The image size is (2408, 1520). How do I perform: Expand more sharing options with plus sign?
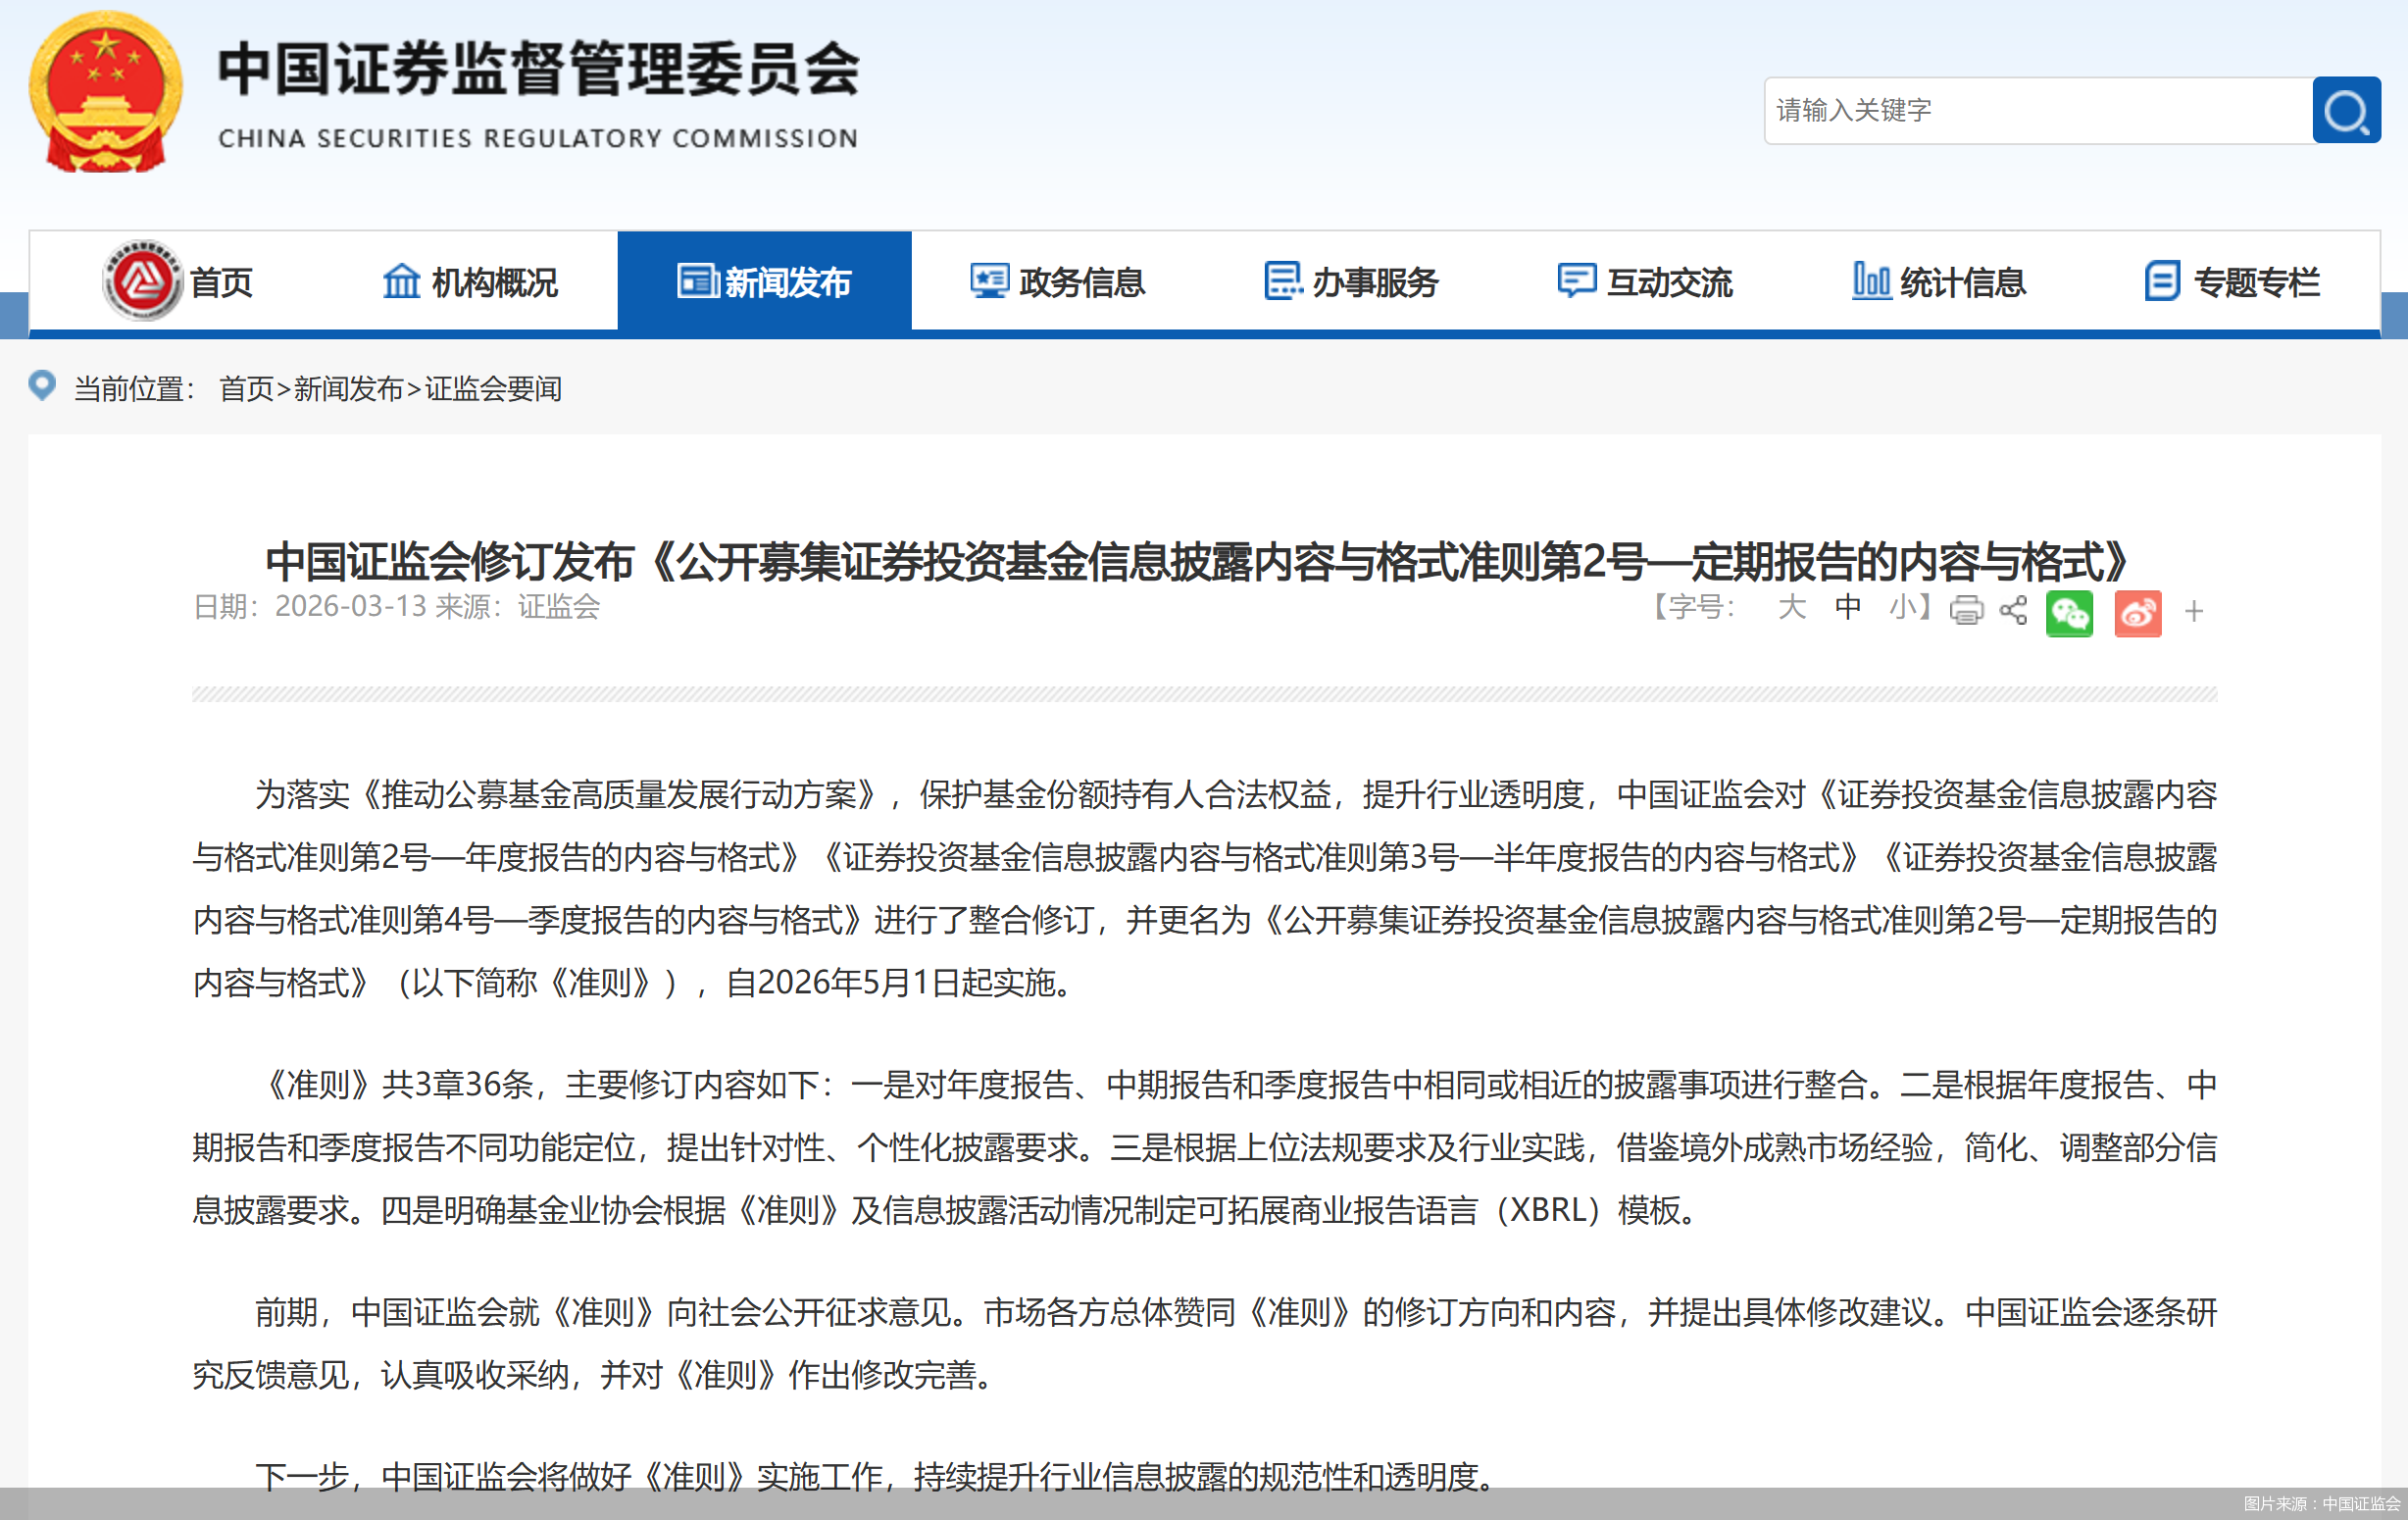(x=2194, y=612)
